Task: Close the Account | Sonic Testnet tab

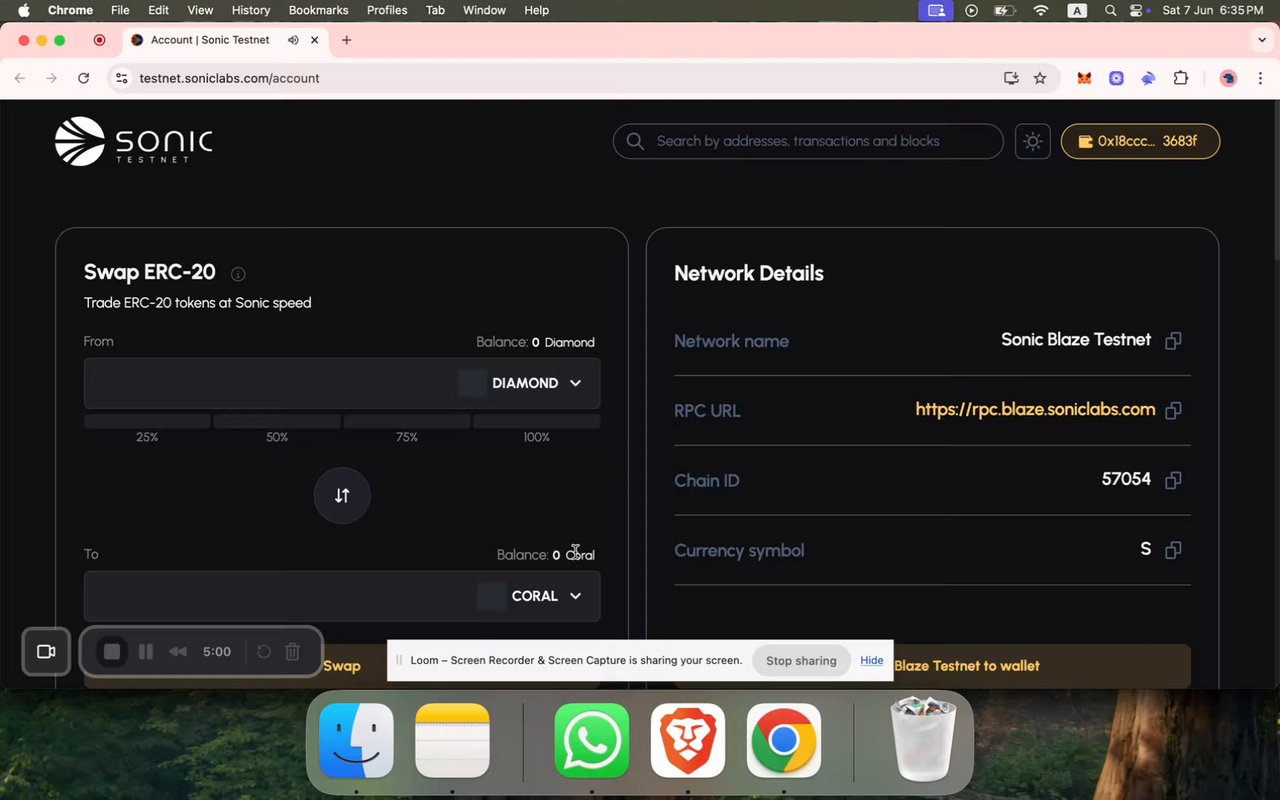Action: 315,40
